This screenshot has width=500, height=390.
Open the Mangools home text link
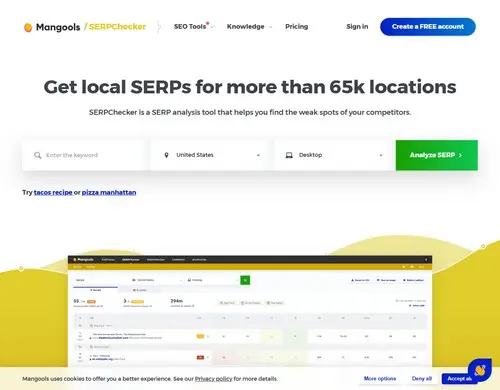[x=58, y=27]
